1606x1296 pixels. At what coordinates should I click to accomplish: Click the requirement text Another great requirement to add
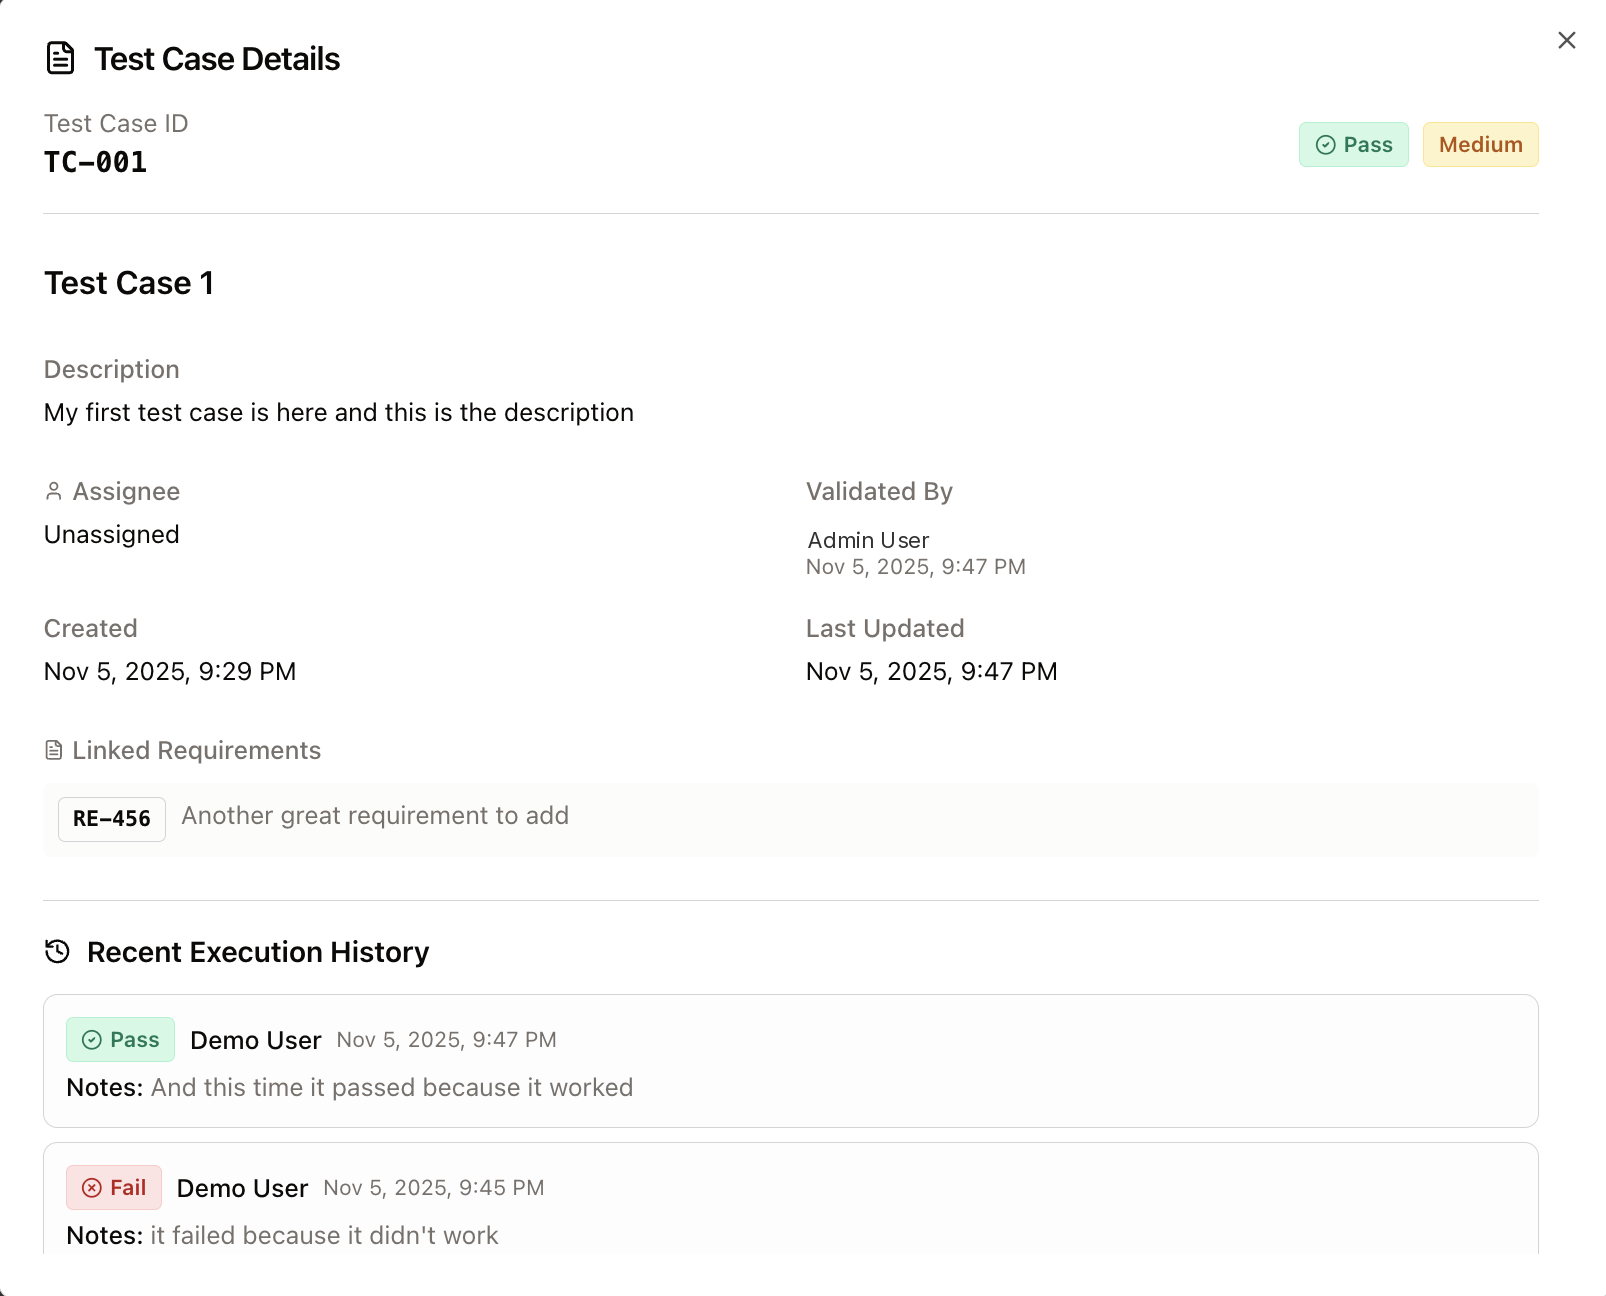click(x=374, y=816)
